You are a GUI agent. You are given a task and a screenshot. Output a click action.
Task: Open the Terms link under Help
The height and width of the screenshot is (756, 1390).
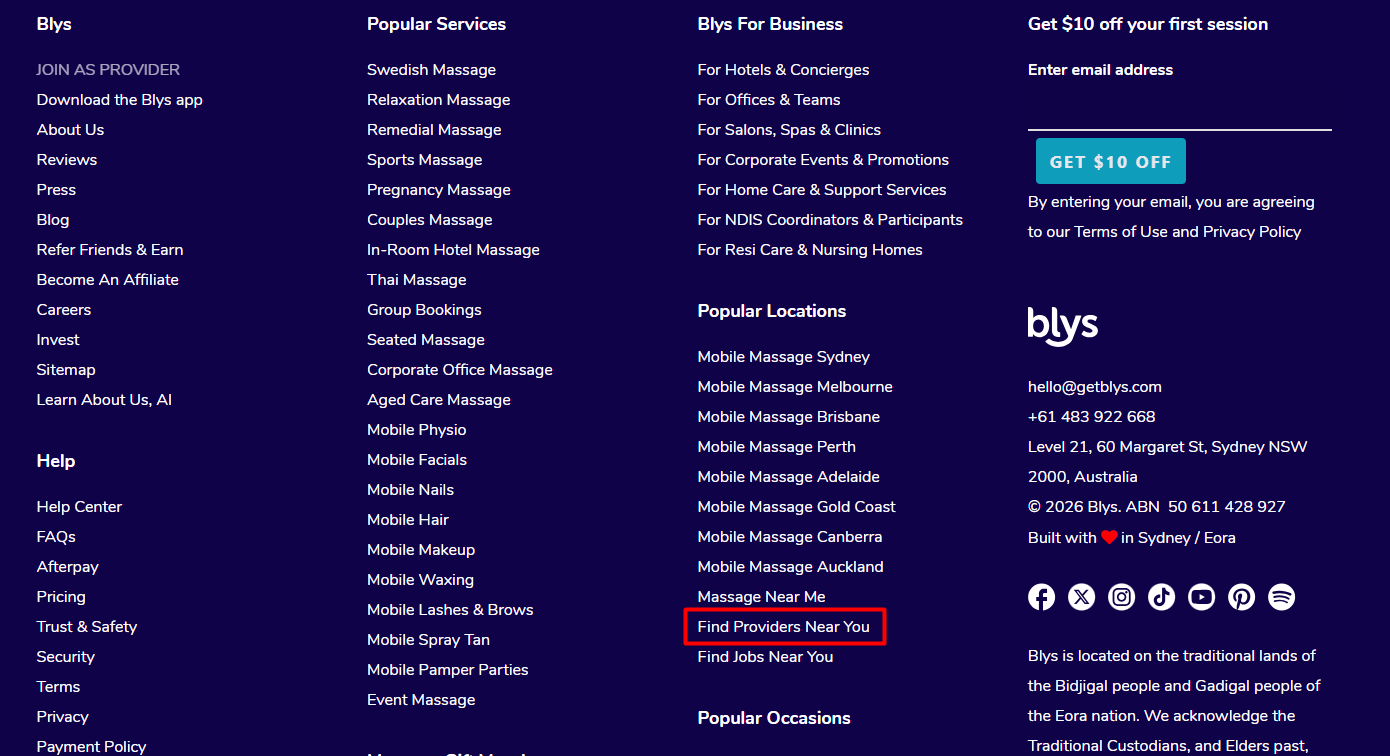point(58,687)
